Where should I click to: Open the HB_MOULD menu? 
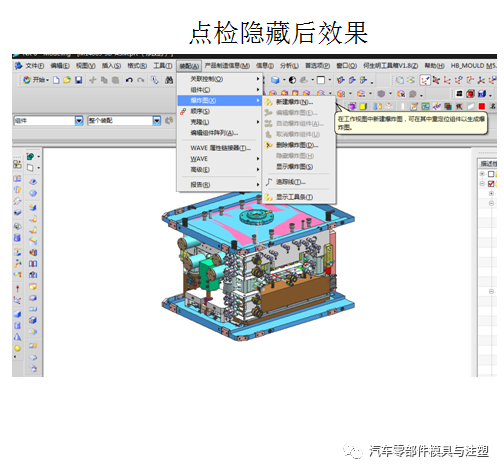coord(473,66)
